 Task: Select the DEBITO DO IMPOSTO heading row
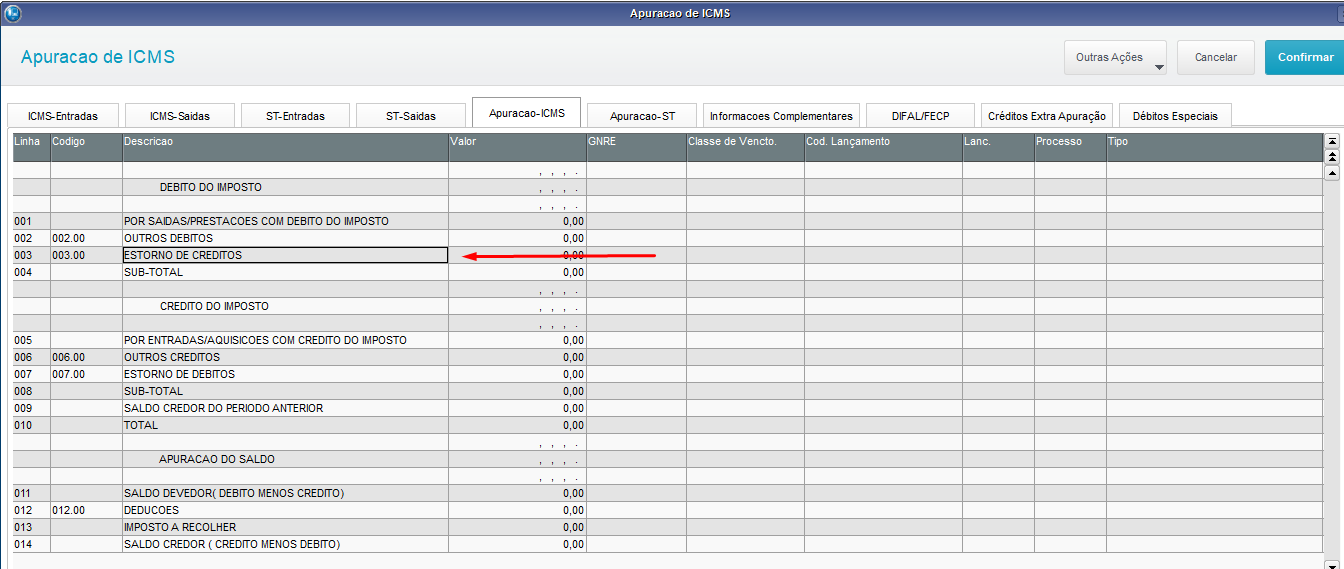[667, 187]
